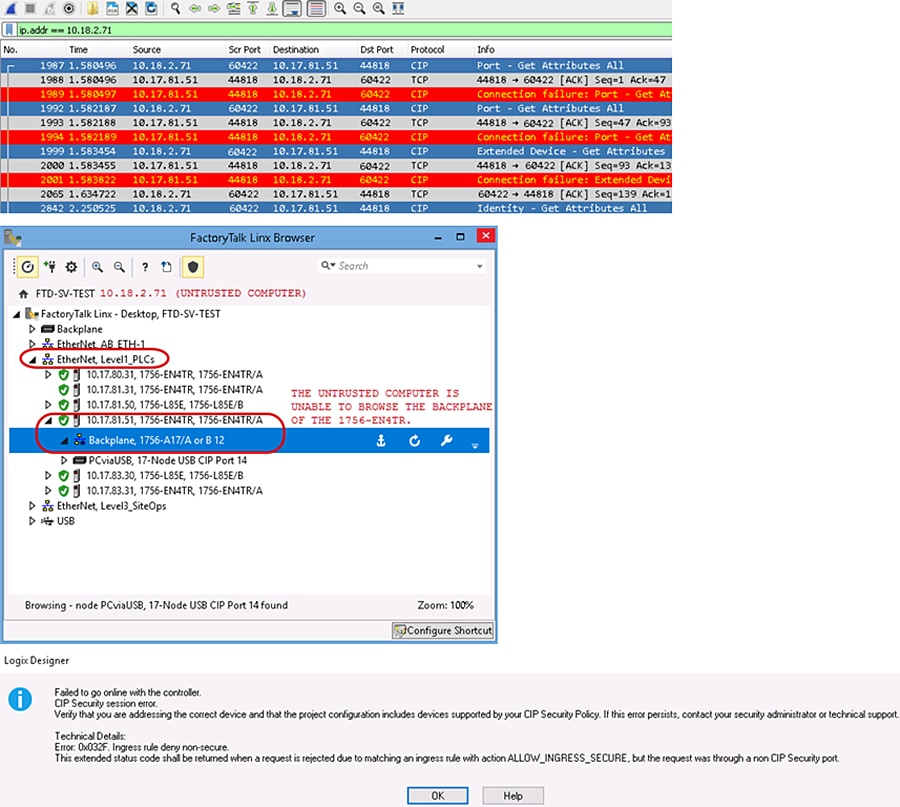The image size is (900, 807).
Task: Open the Search field dropdown arrow
Action: 479,266
